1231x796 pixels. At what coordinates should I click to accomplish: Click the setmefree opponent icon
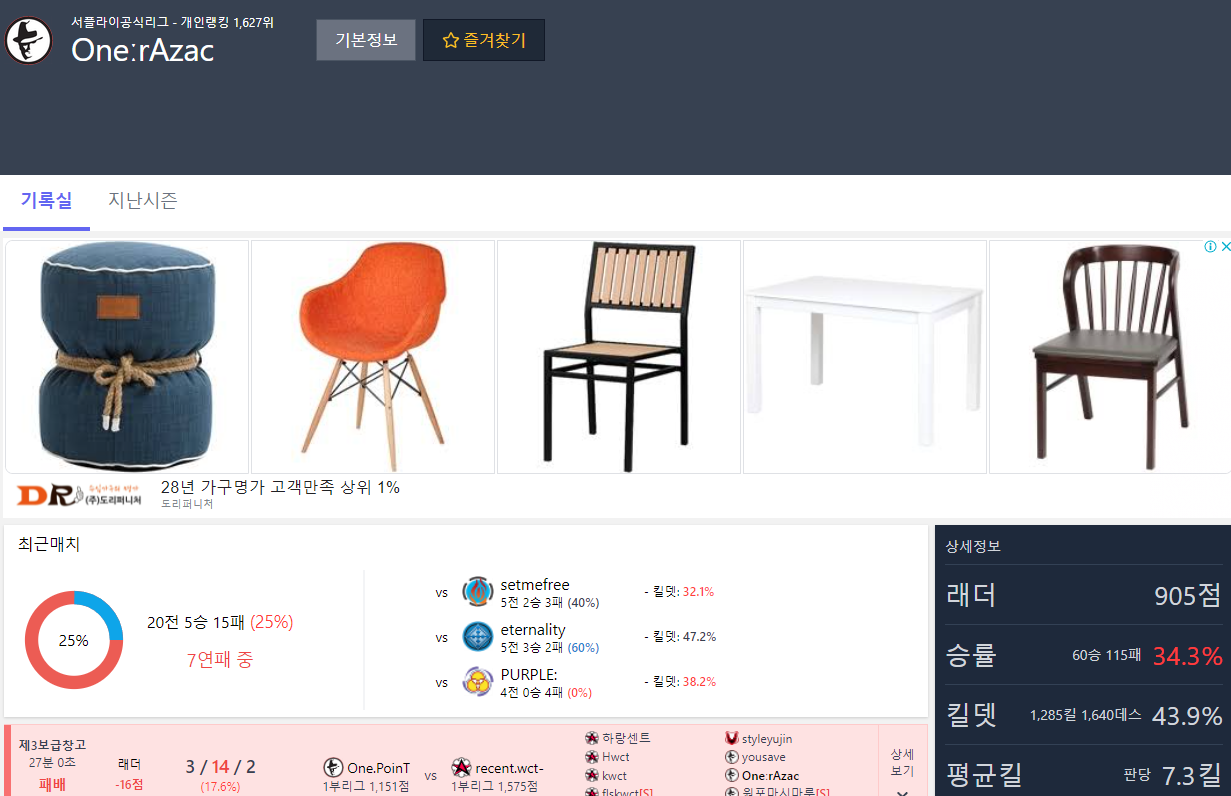point(478,592)
